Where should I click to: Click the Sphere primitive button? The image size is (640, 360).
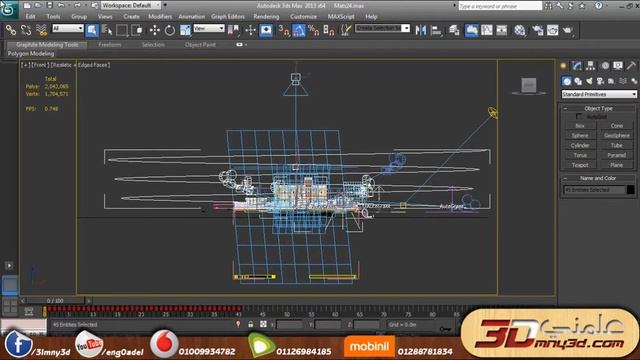(x=580, y=136)
